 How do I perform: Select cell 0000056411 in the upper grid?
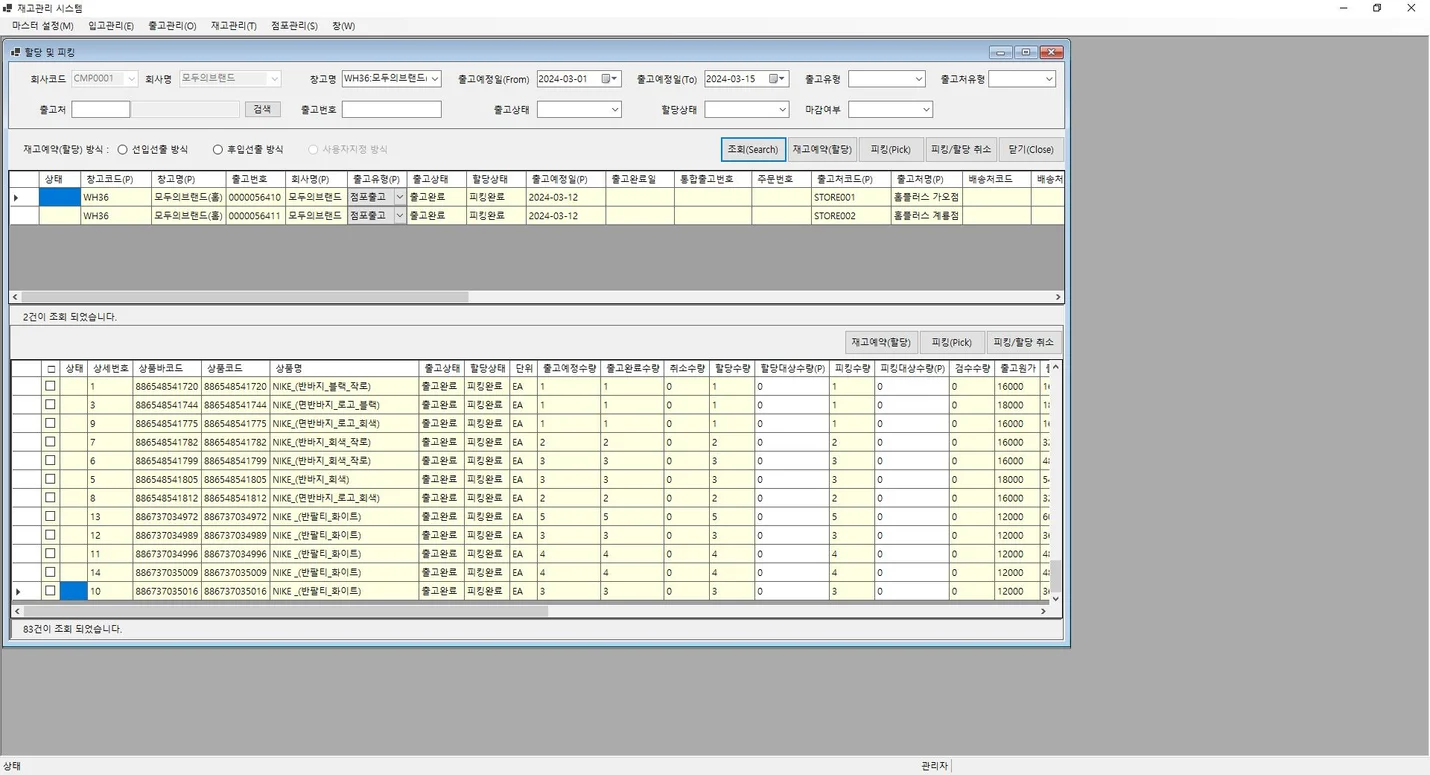255,216
